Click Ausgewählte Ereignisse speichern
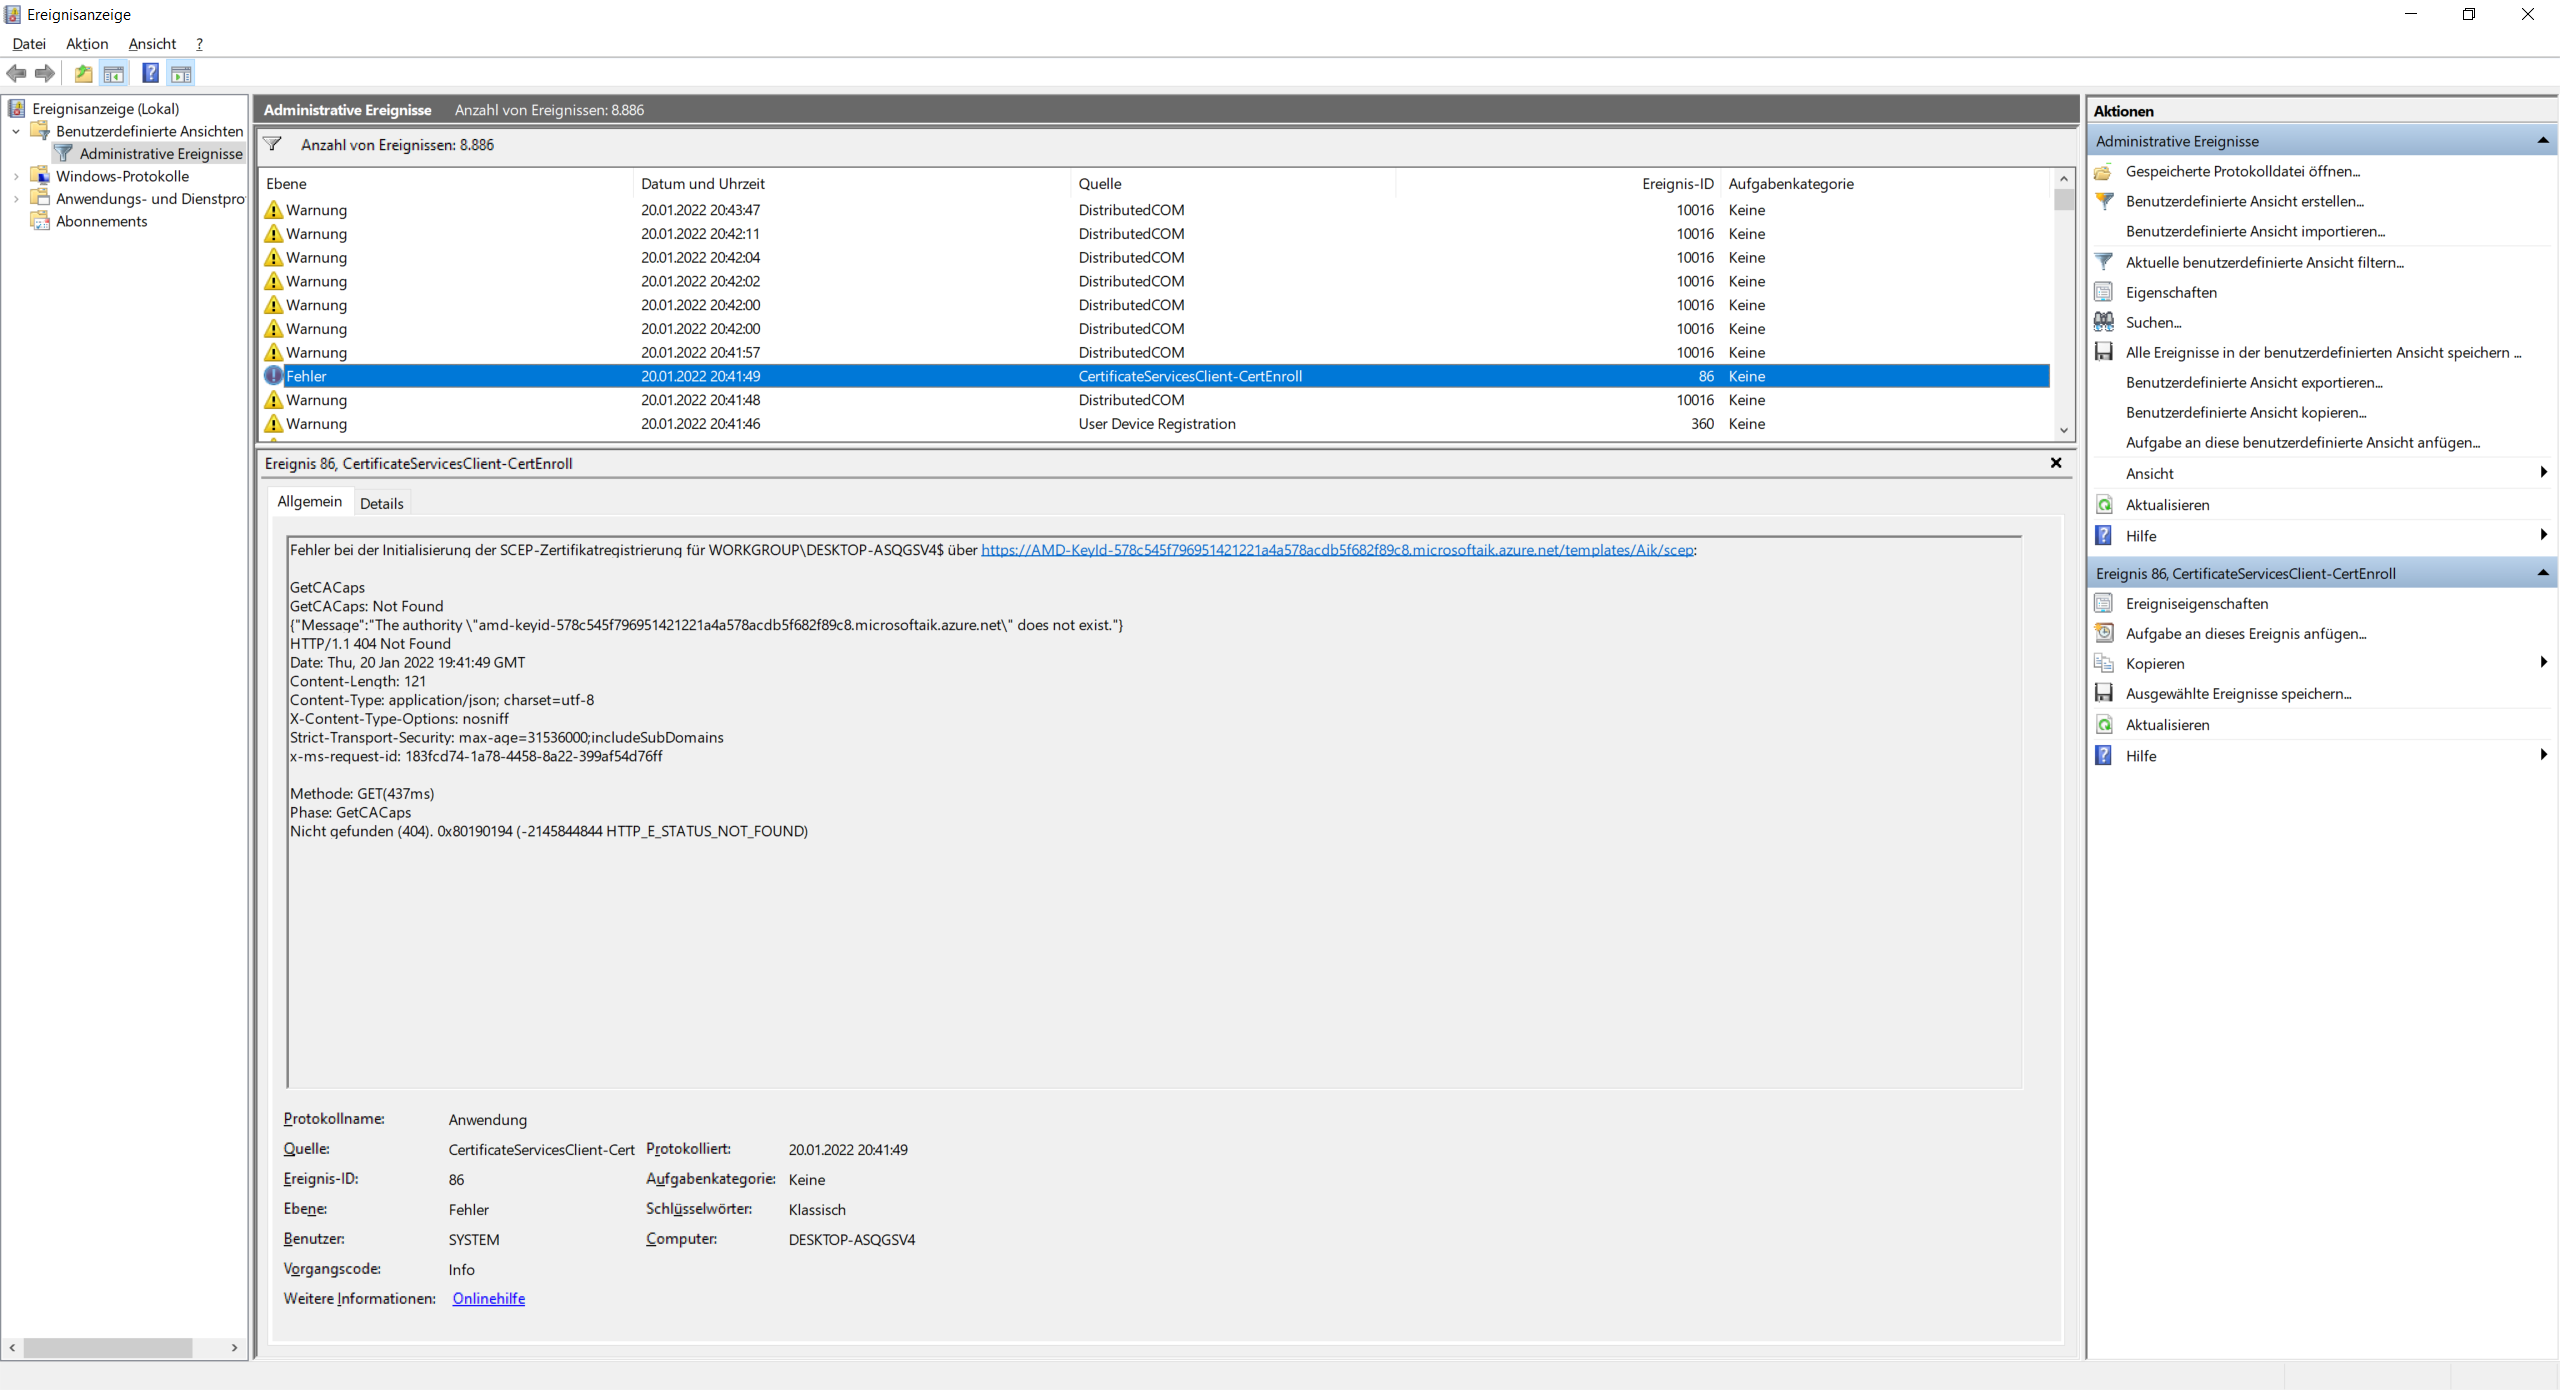 coord(2238,693)
